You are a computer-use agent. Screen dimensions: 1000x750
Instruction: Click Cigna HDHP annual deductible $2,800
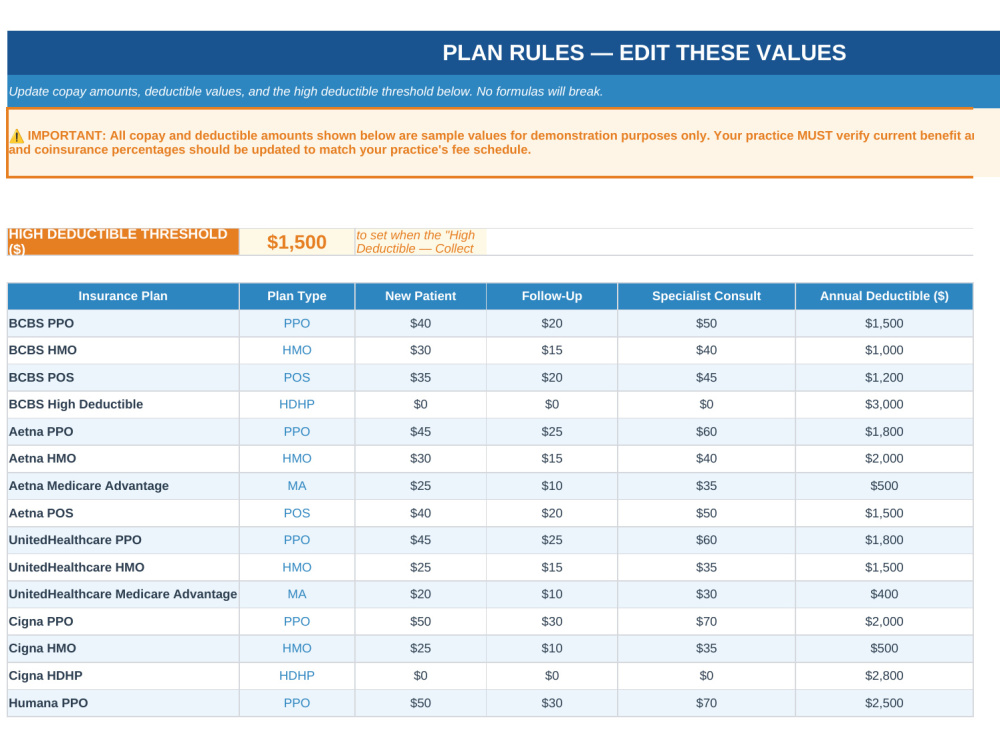pyautogui.click(x=884, y=676)
